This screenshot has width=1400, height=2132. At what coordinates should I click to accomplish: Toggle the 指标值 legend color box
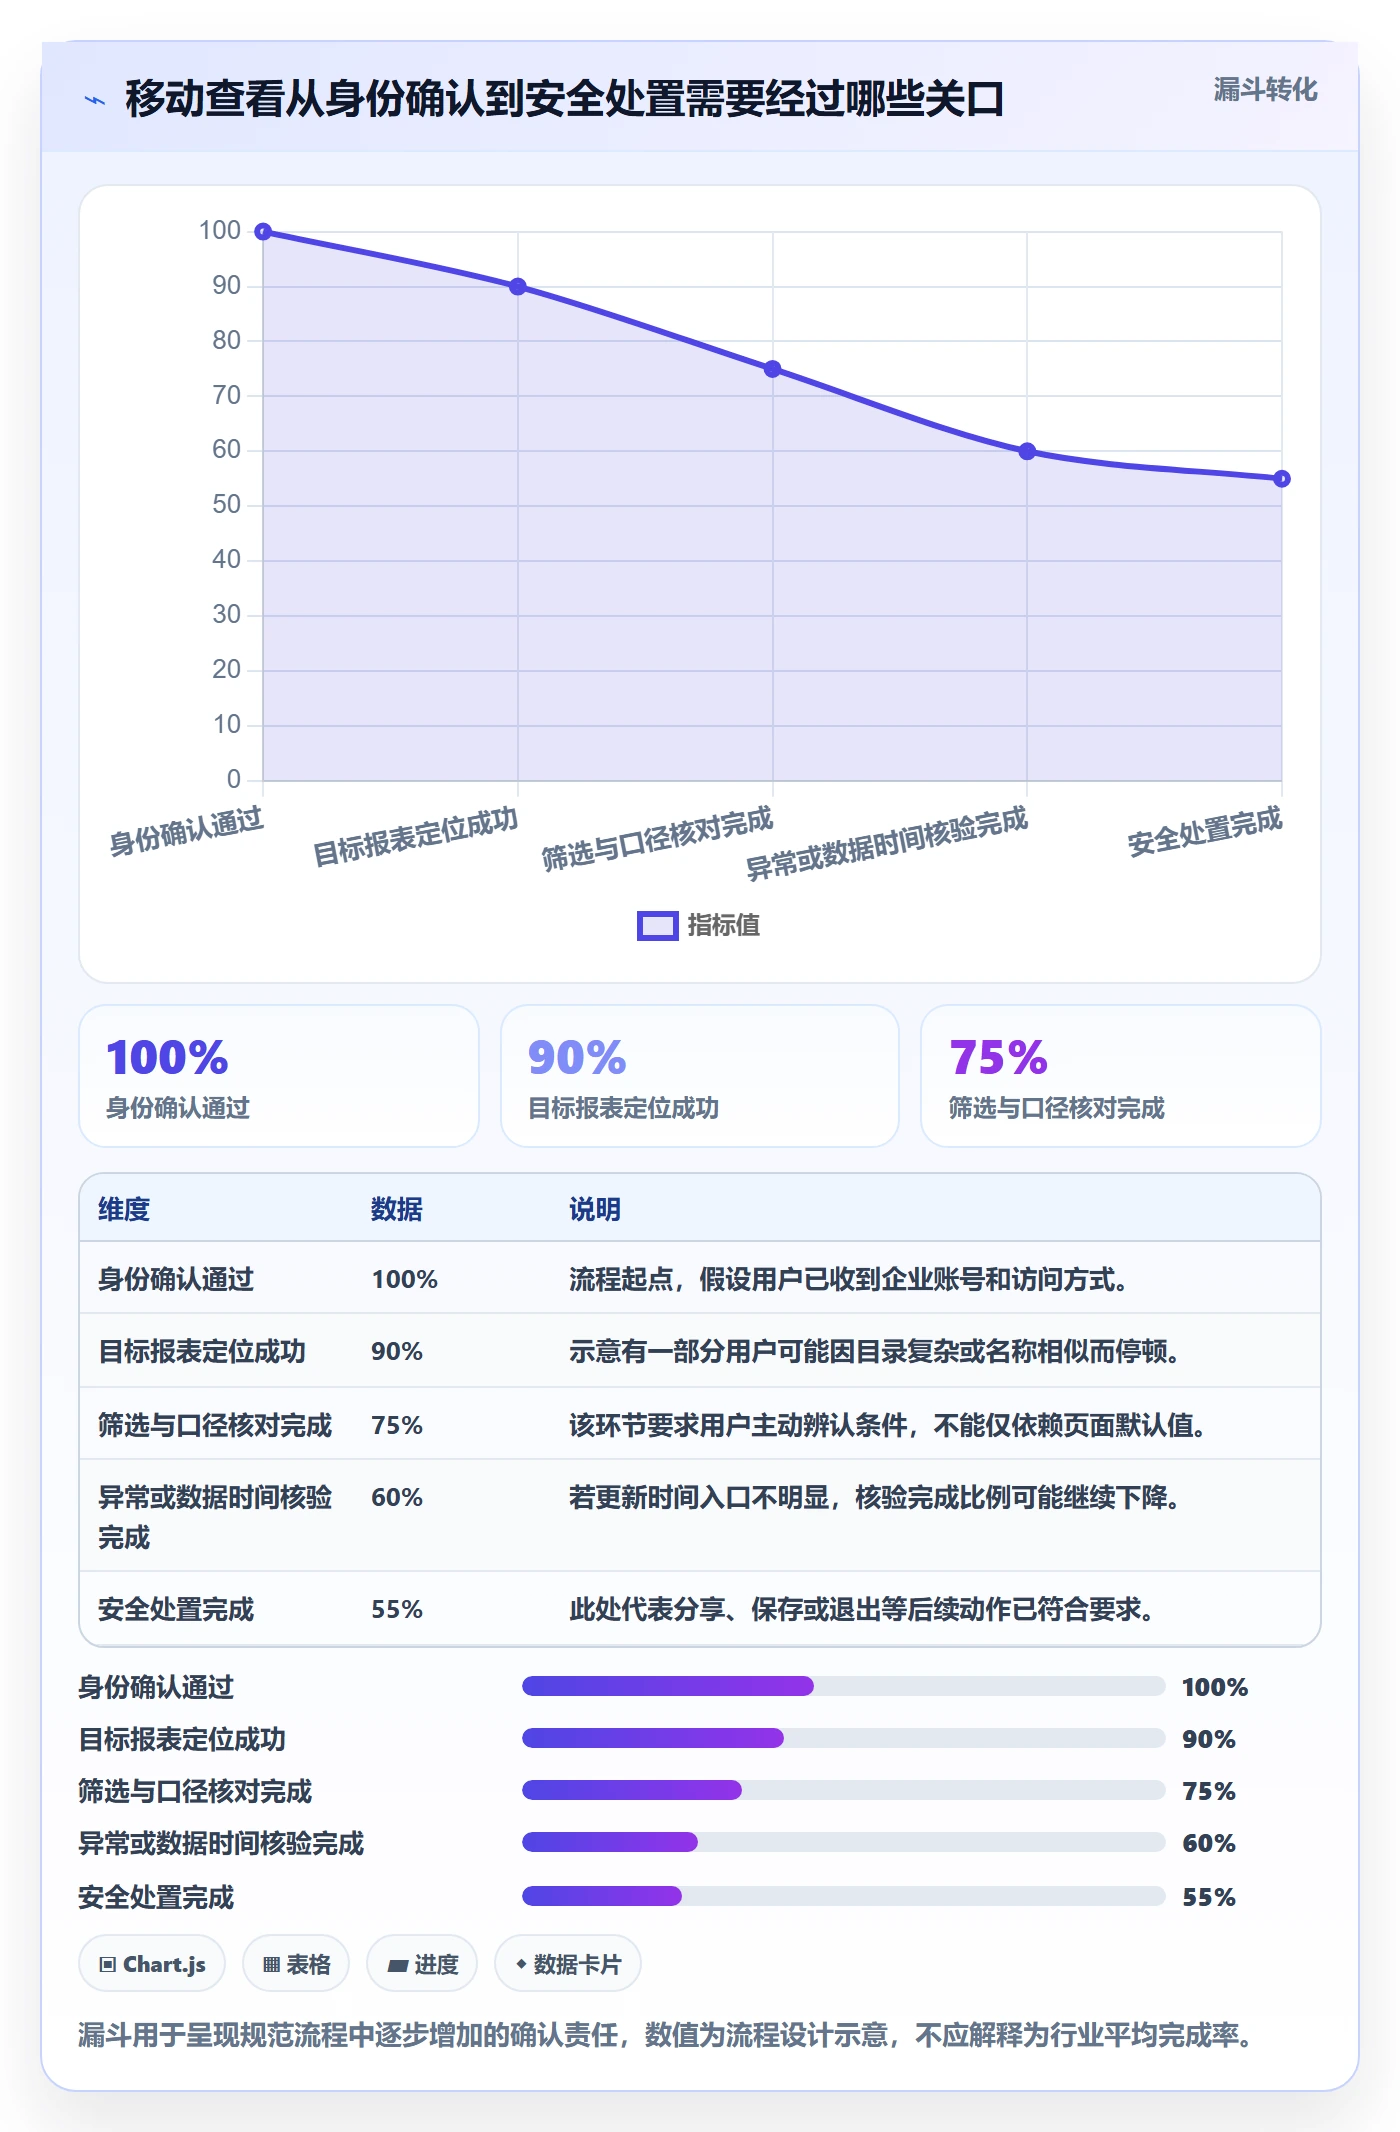(657, 925)
